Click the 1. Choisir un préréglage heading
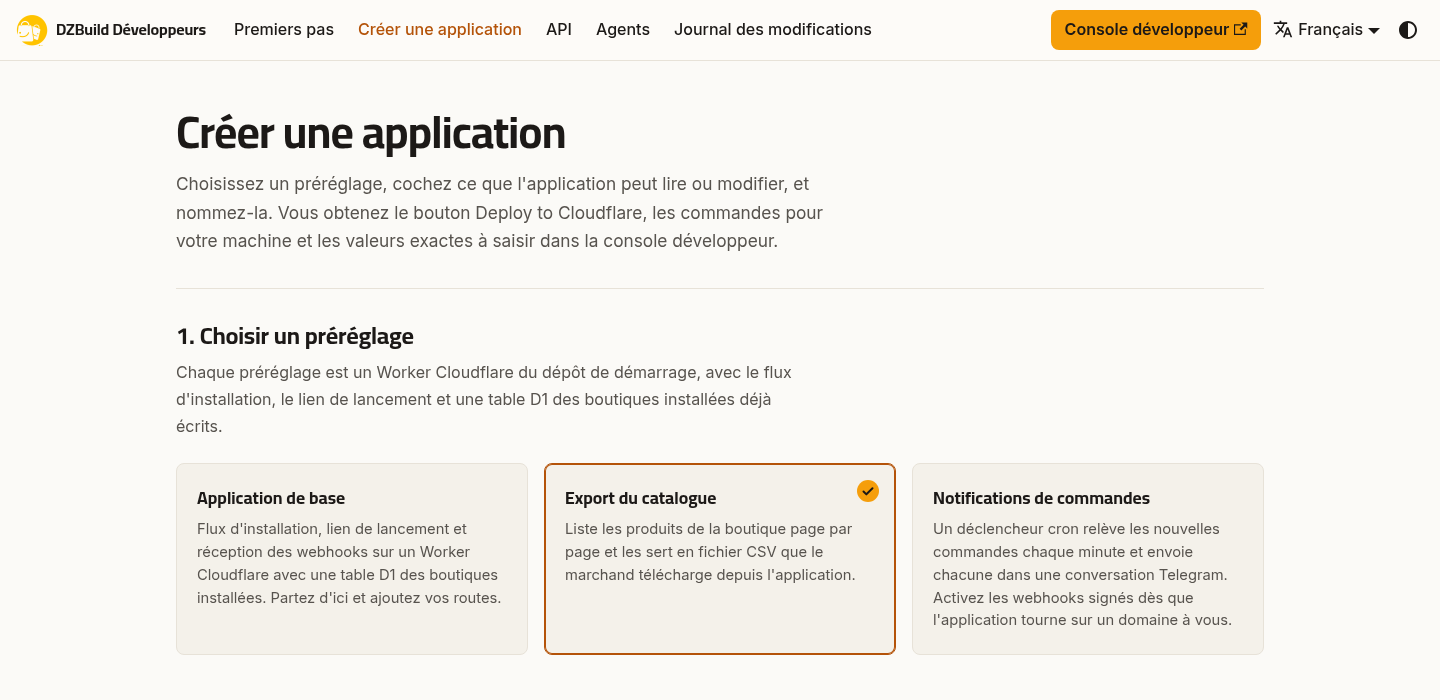The height and width of the screenshot is (700, 1440). tap(295, 336)
